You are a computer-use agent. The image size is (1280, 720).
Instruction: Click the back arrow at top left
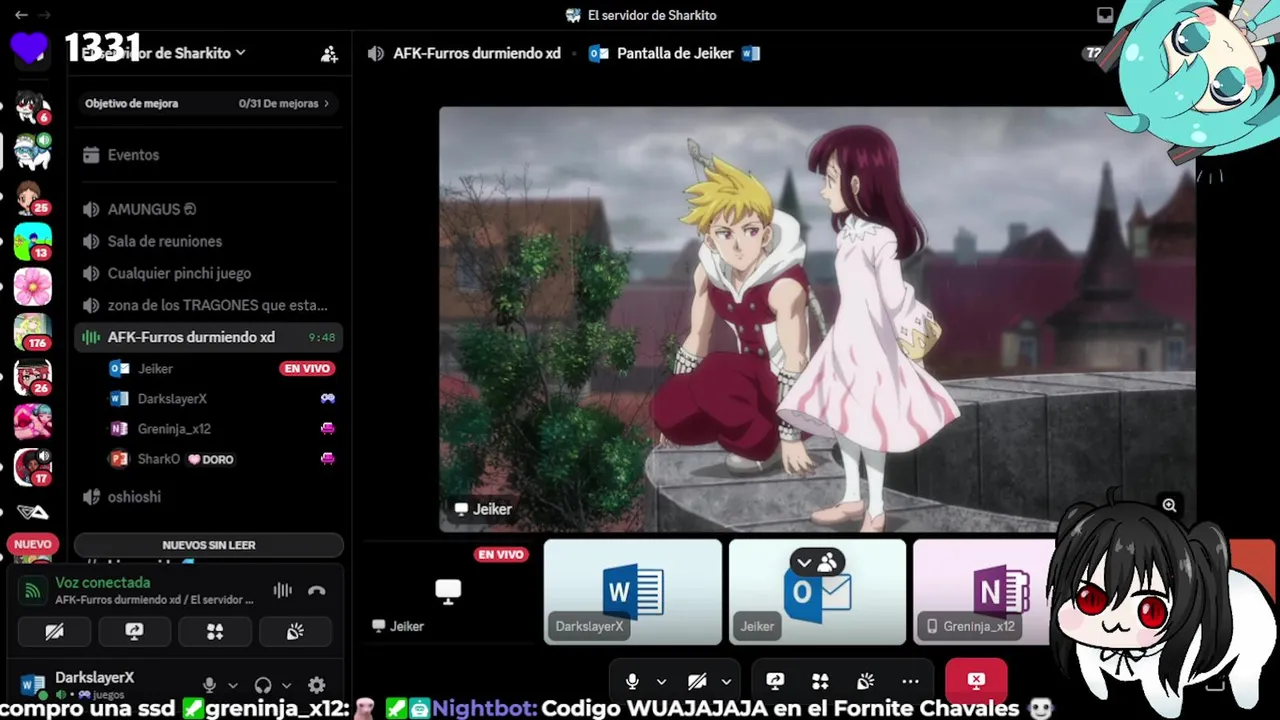[21, 15]
